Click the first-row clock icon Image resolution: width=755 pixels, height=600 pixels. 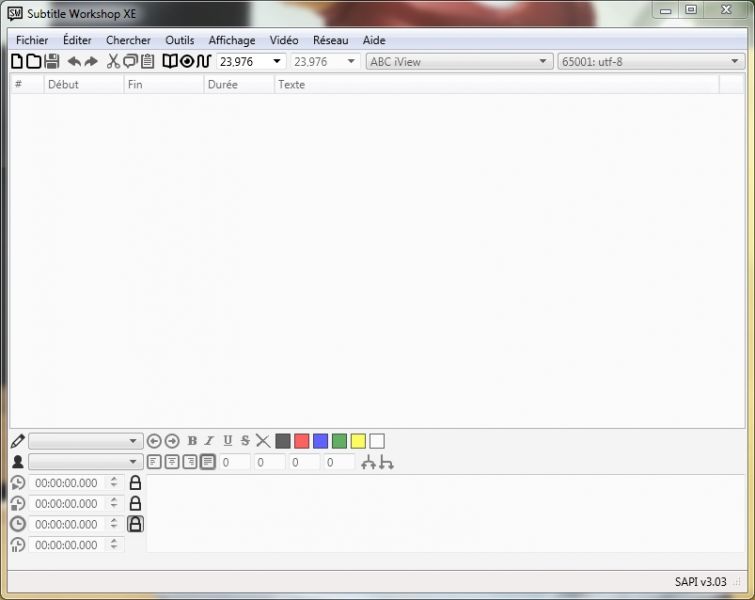pos(18,483)
